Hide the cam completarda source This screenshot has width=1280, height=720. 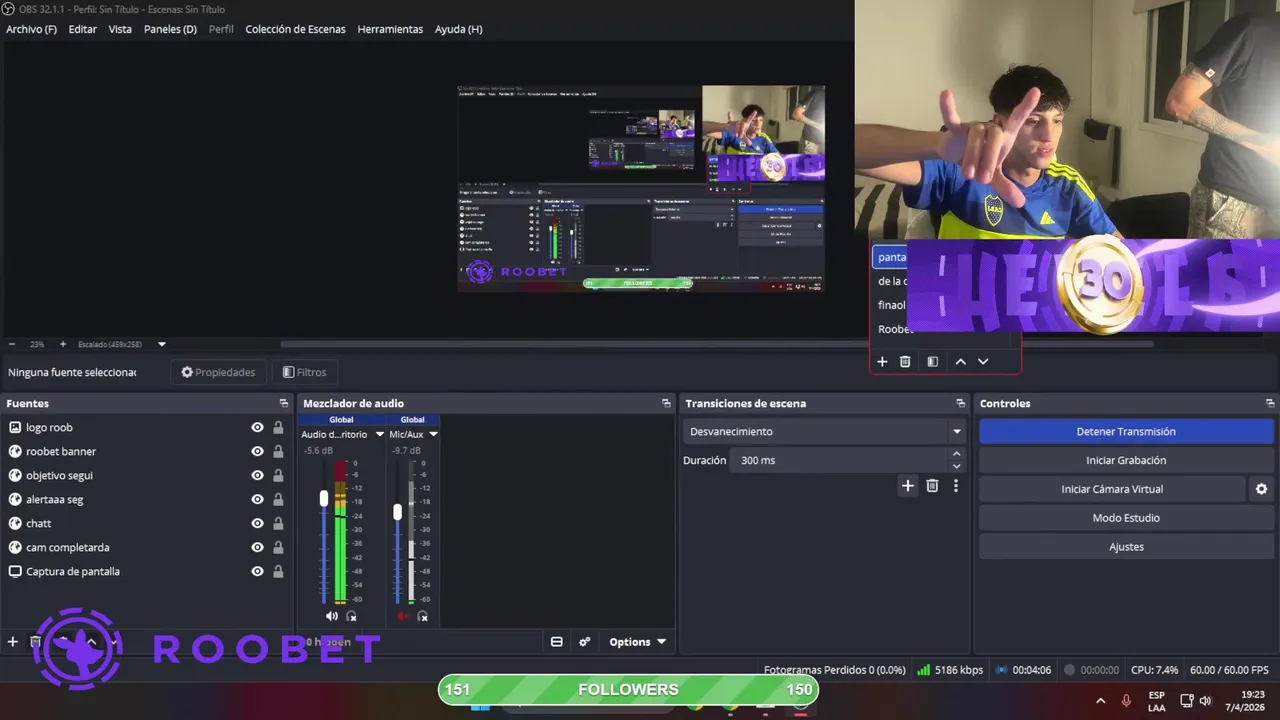click(257, 547)
